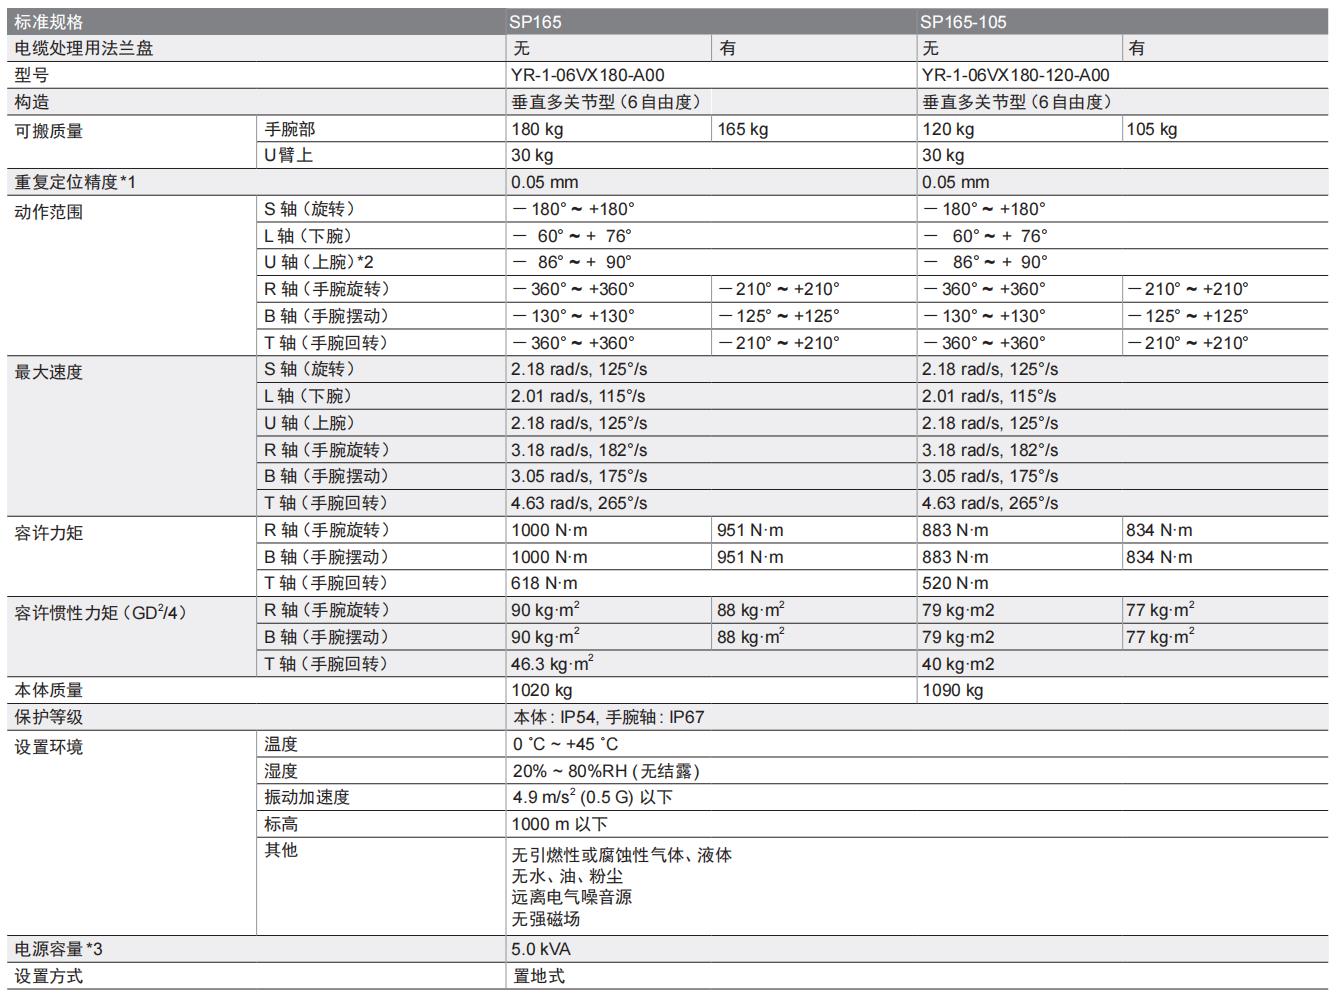
Task: Select 46.3 kg·m² inertia value
Action: [x=553, y=663]
